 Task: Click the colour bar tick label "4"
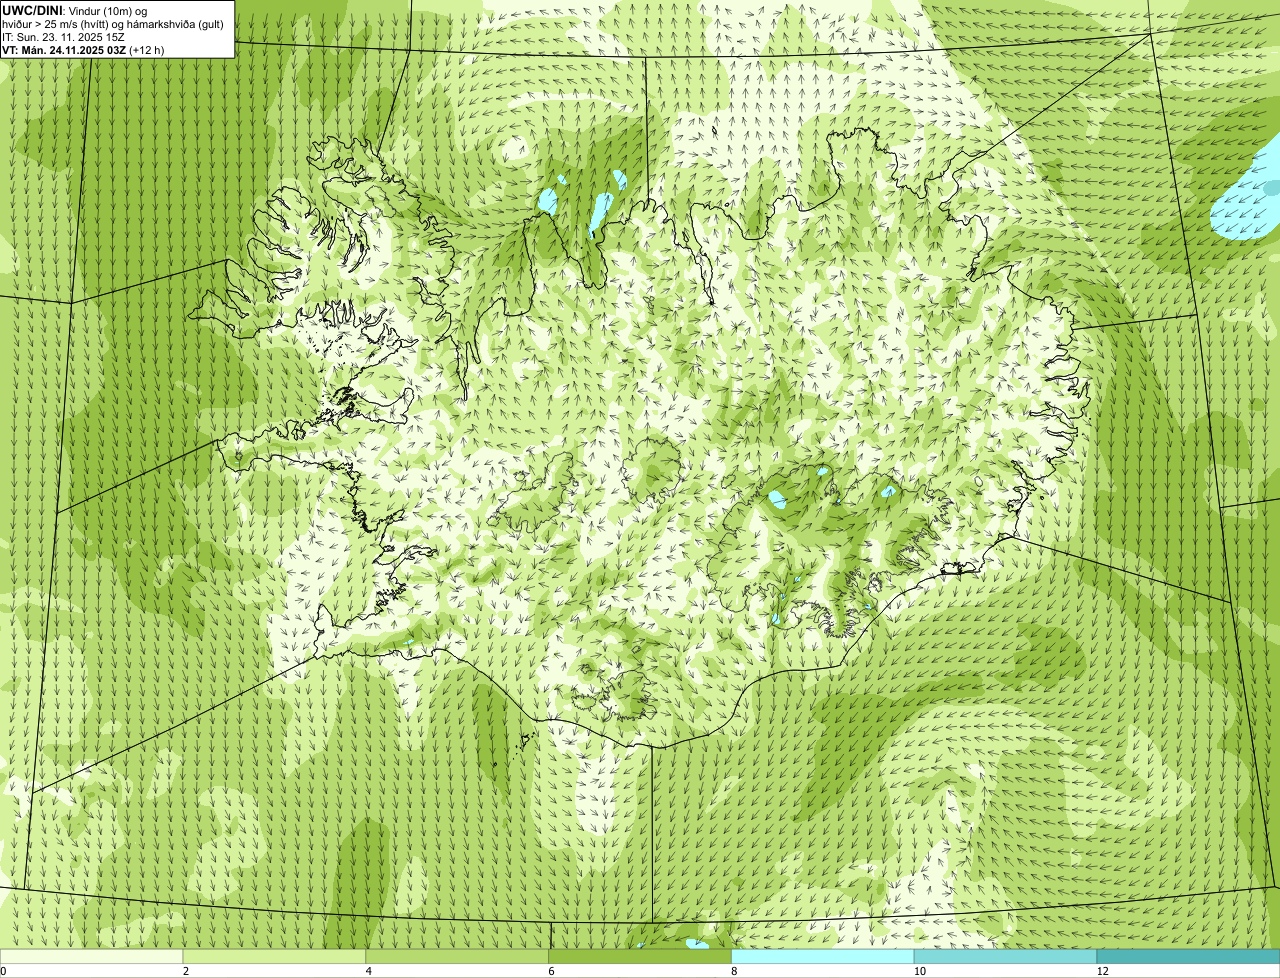point(369,971)
